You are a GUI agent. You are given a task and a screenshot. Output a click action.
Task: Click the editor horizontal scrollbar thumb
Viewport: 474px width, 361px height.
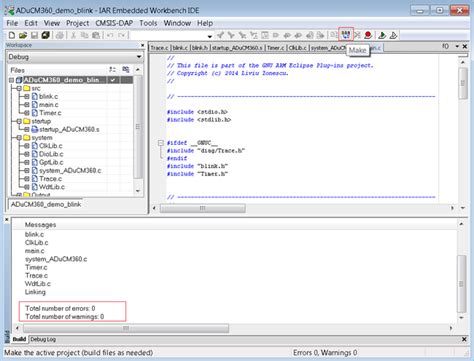coord(203,208)
